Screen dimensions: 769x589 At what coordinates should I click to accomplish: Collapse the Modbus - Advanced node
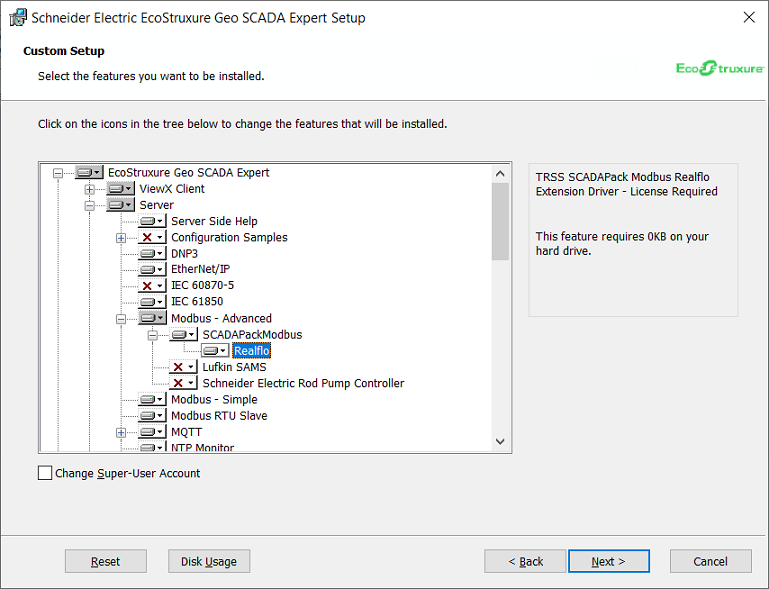(x=121, y=319)
